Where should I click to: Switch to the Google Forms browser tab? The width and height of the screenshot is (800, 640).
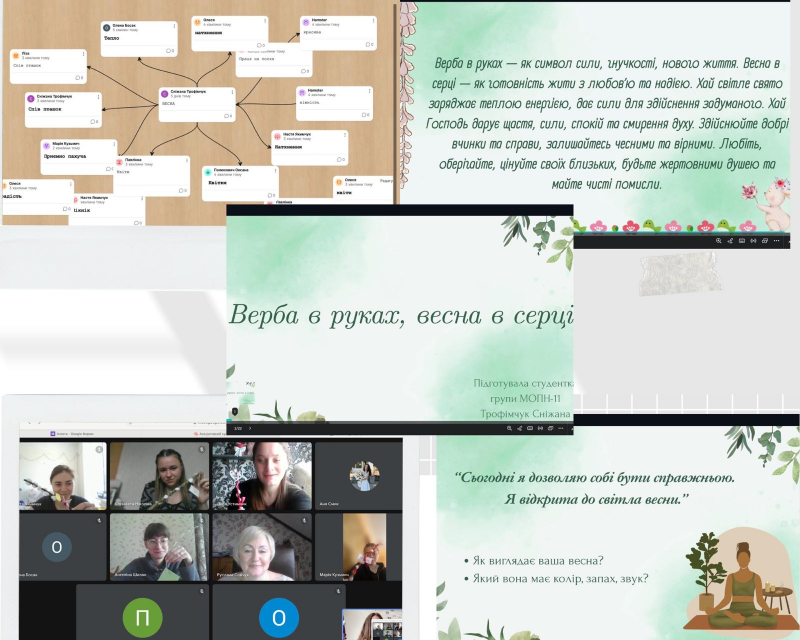(72, 433)
